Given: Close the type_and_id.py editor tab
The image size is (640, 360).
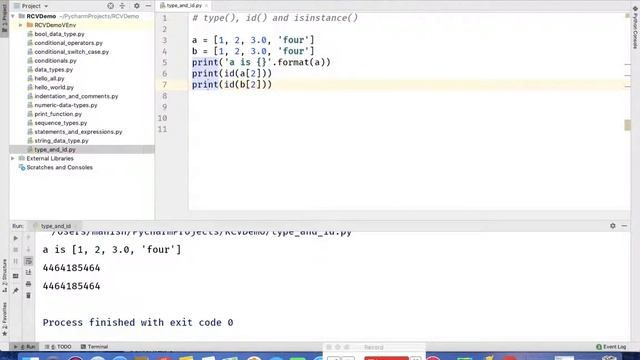Looking at the screenshot, I should click(207, 6).
